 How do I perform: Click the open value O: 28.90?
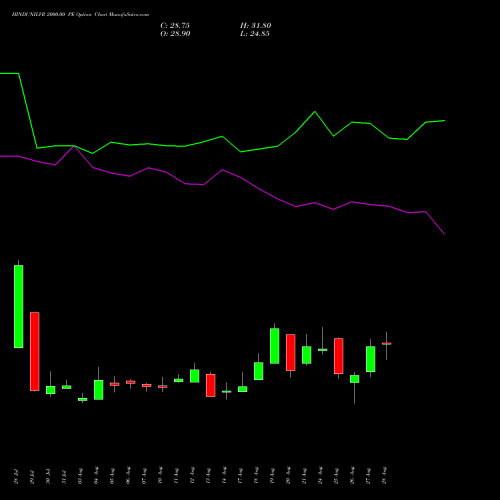(x=175, y=34)
